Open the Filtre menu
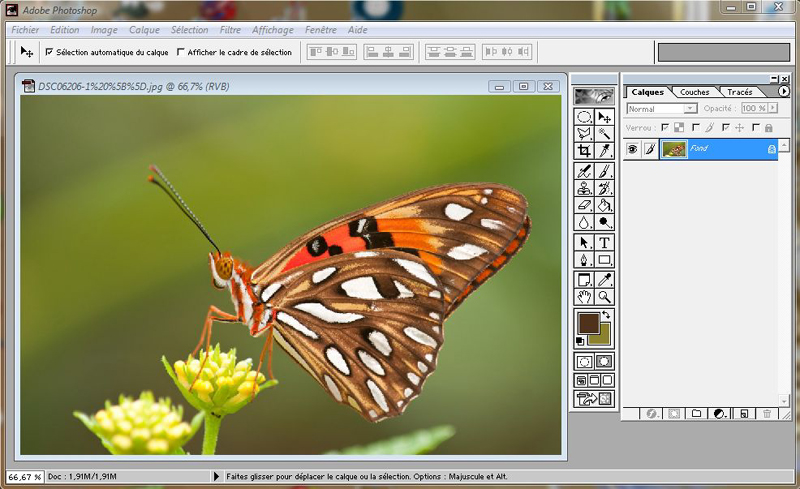 click(x=230, y=30)
